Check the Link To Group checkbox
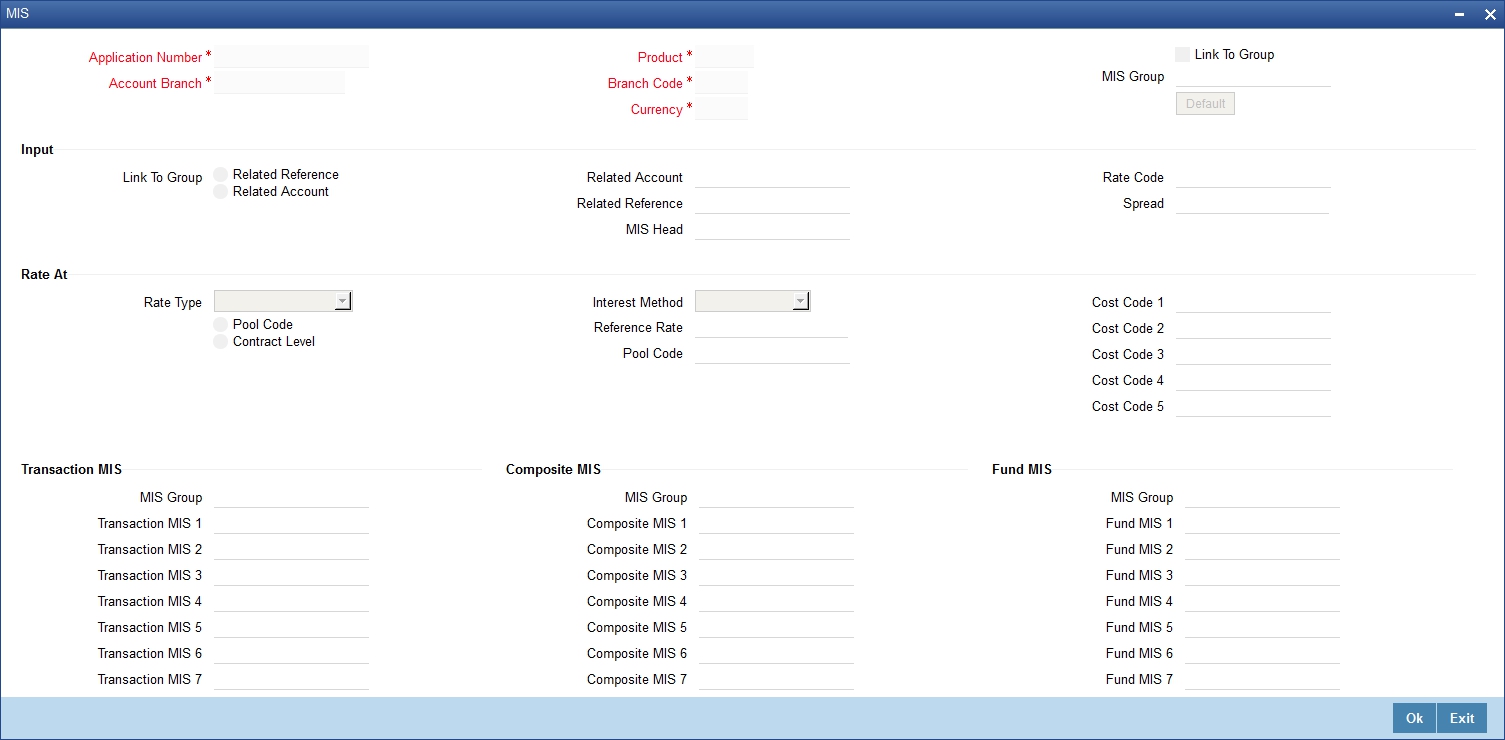This screenshot has height=740, width=1505. pos(1183,55)
